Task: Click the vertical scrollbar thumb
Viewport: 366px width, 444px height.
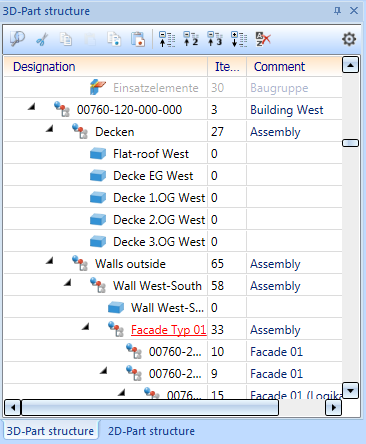Action: (x=350, y=143)
